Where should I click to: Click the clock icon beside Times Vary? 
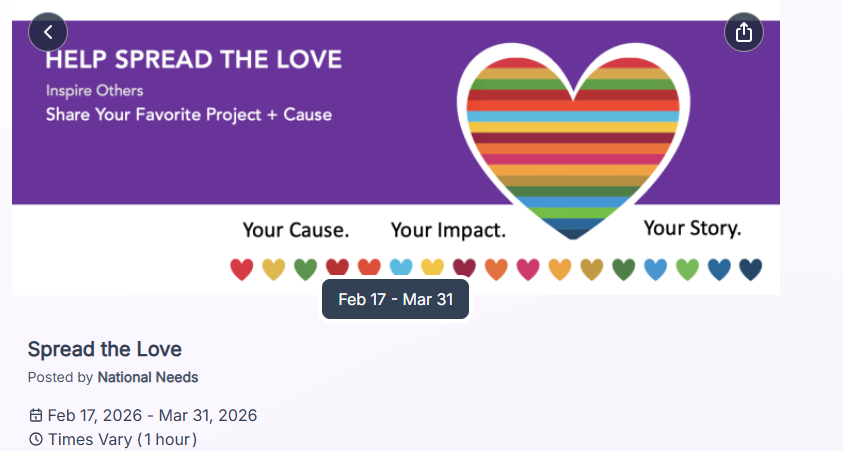[36, 439]
